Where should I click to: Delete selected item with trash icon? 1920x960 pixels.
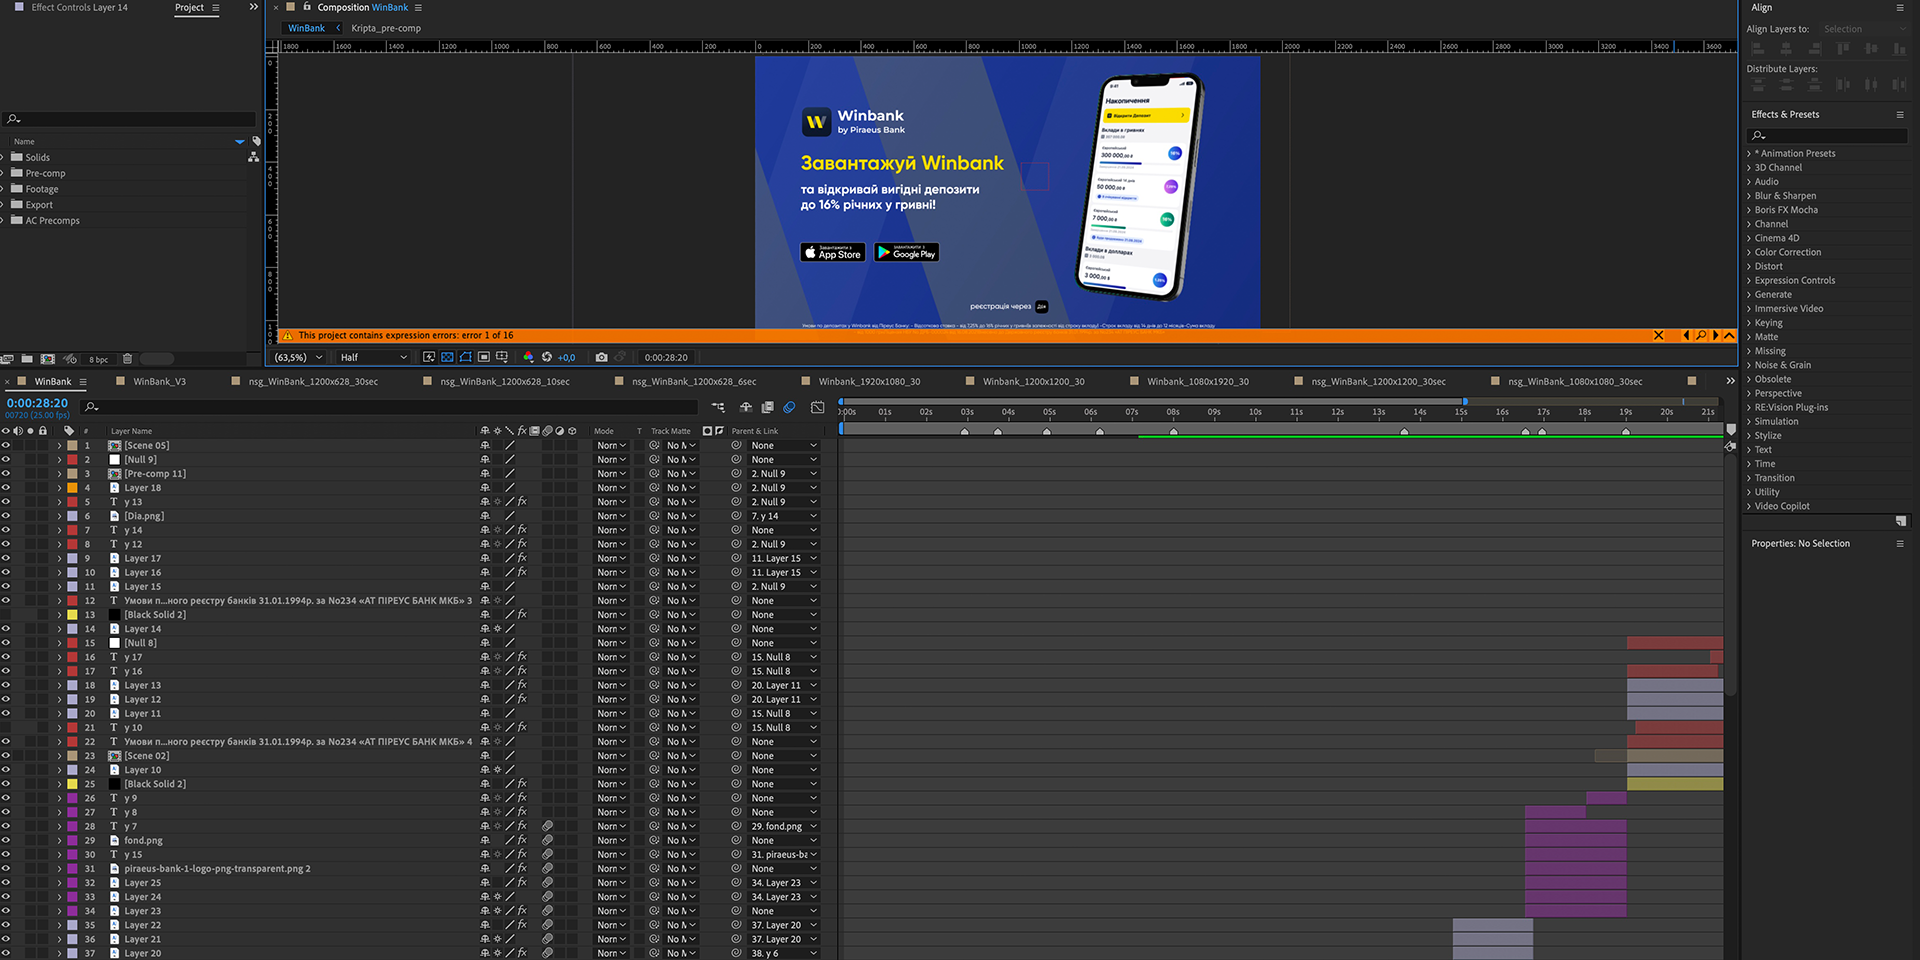pyautogui.click(x=127, y=359)
